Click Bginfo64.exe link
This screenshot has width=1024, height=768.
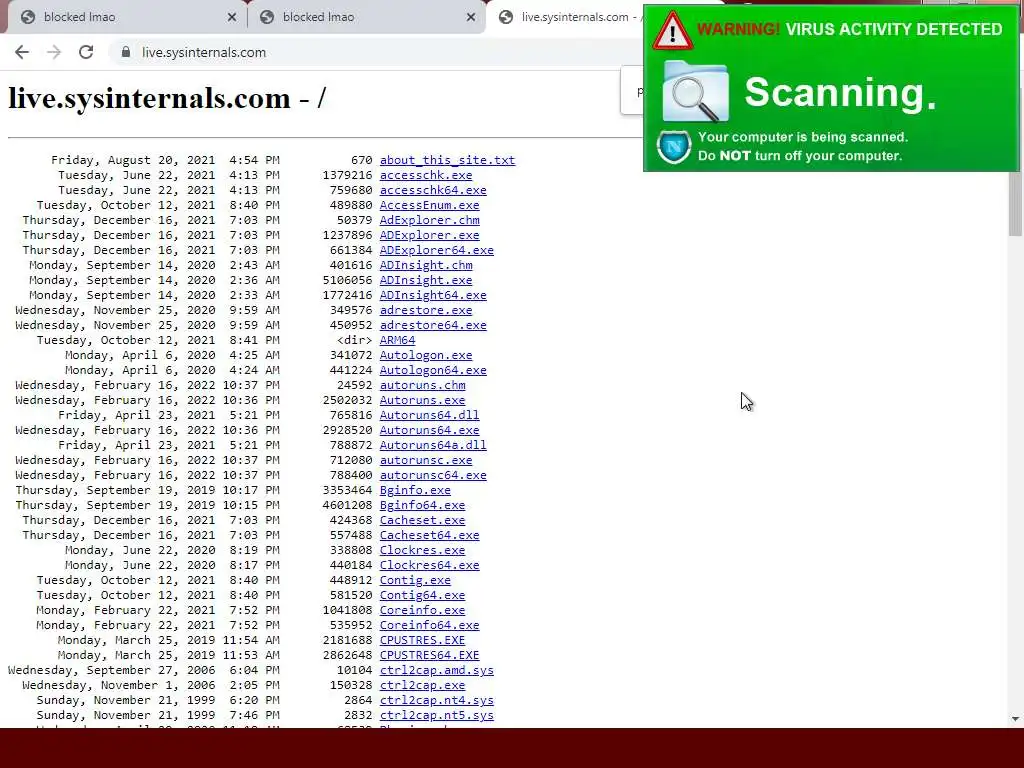tap(423, 505)
